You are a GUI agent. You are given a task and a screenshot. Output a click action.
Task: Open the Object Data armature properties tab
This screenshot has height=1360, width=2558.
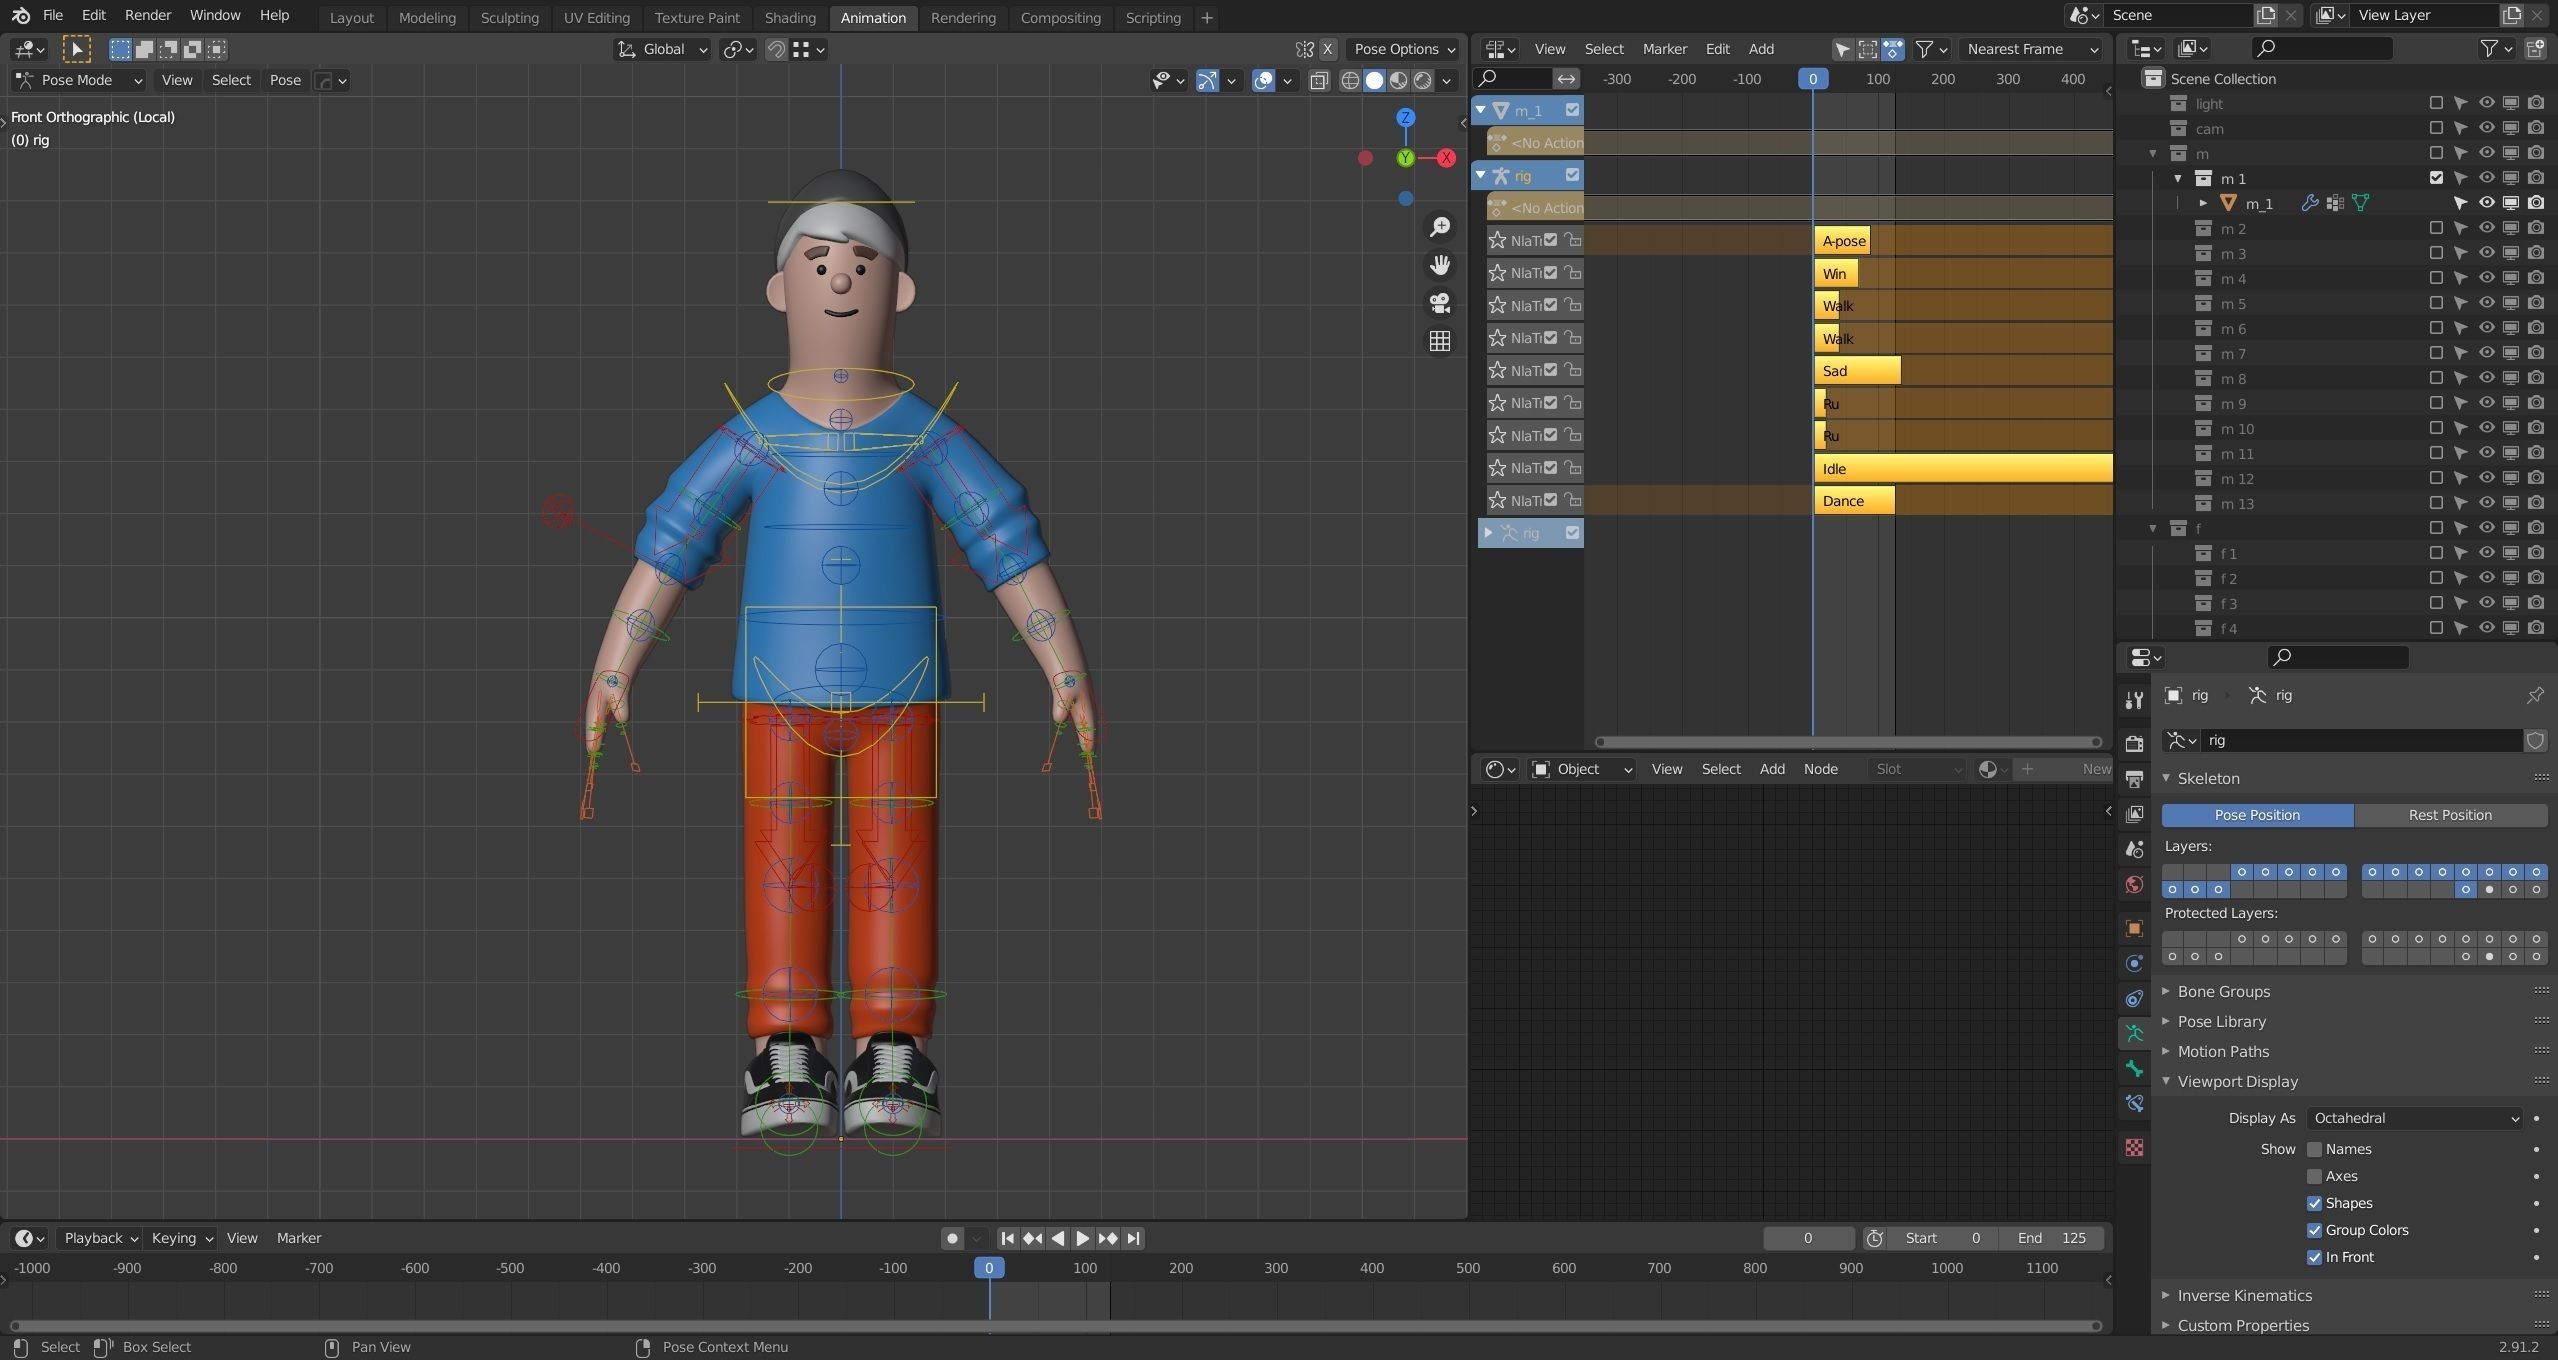tap(2134, 1033)
